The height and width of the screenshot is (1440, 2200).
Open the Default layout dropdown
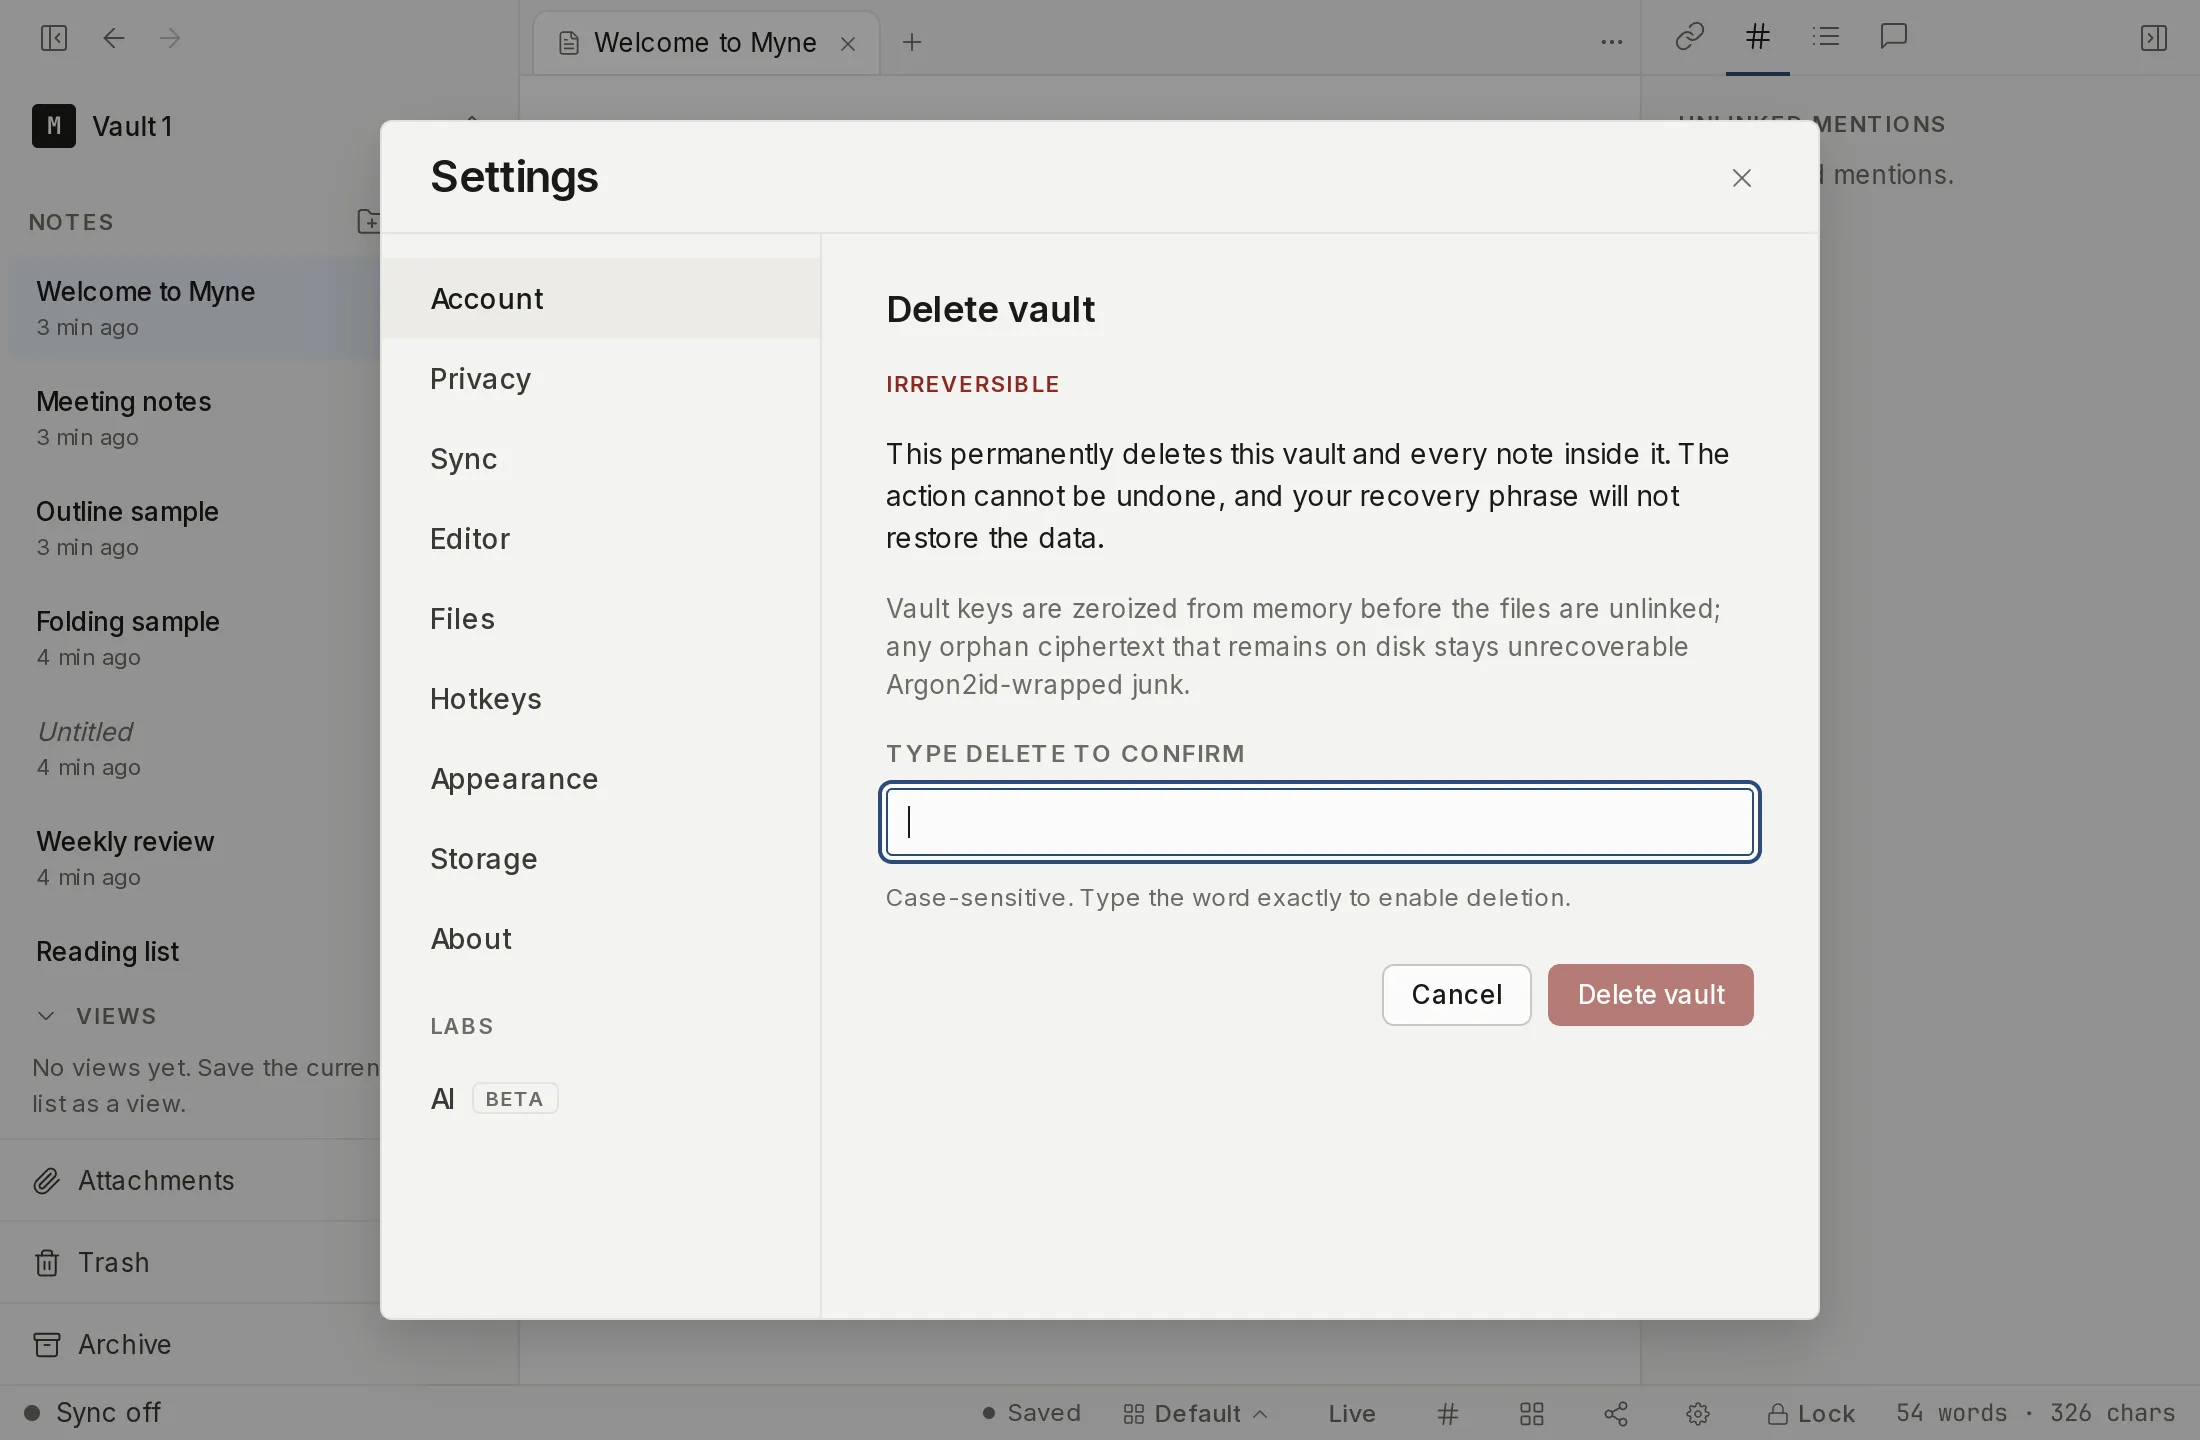point(1196,1413)
